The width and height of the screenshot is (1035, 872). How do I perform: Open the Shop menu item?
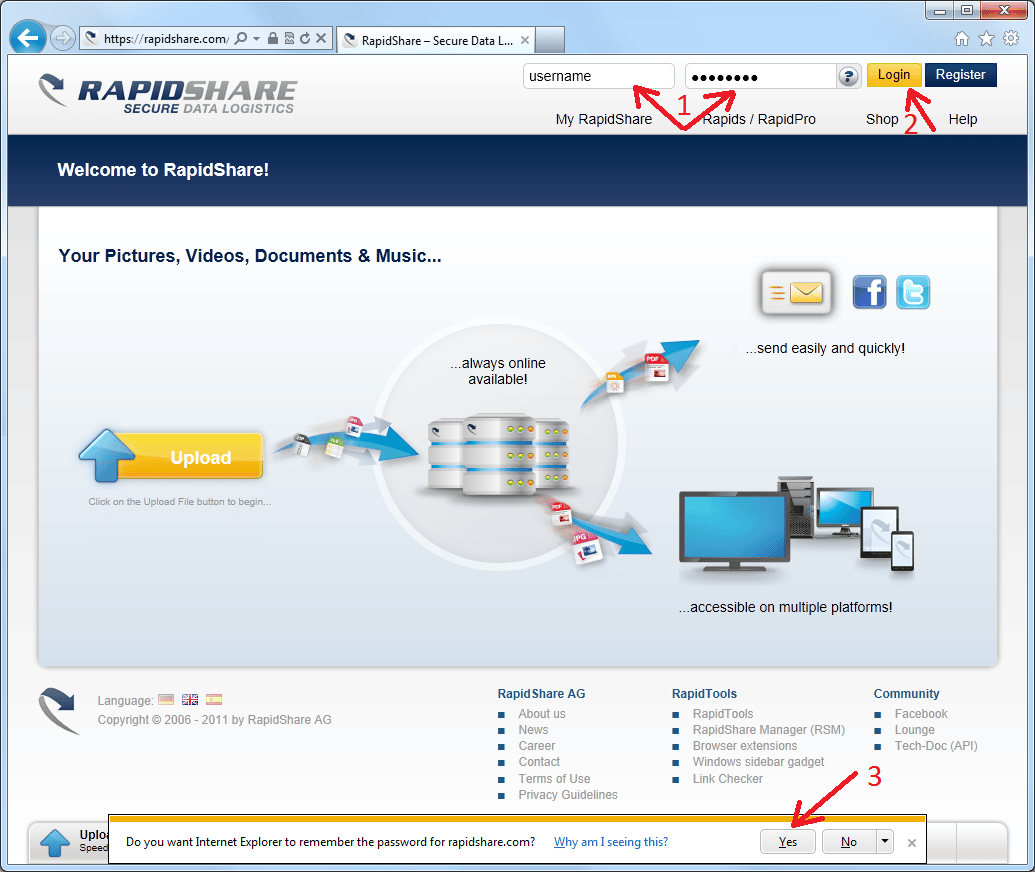point(882,119)
